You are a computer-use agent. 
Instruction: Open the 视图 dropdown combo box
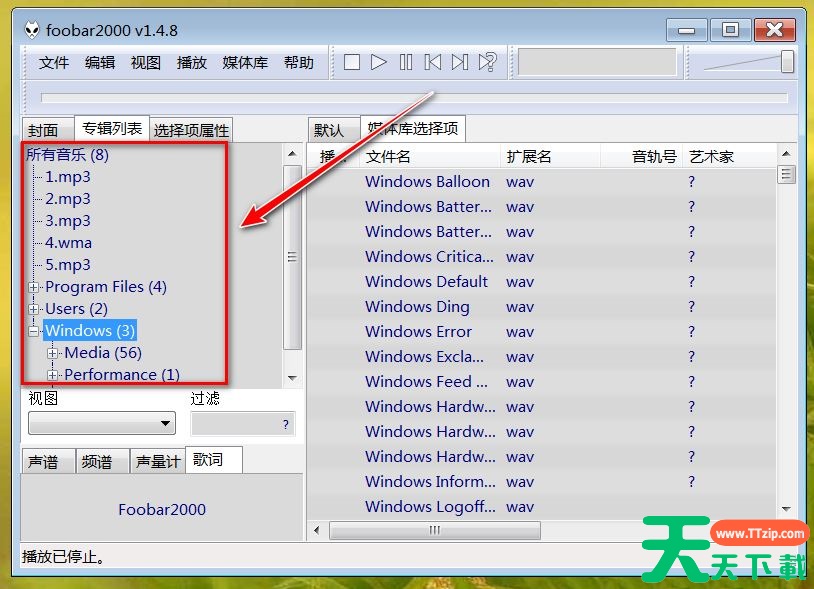click(102, 423)
